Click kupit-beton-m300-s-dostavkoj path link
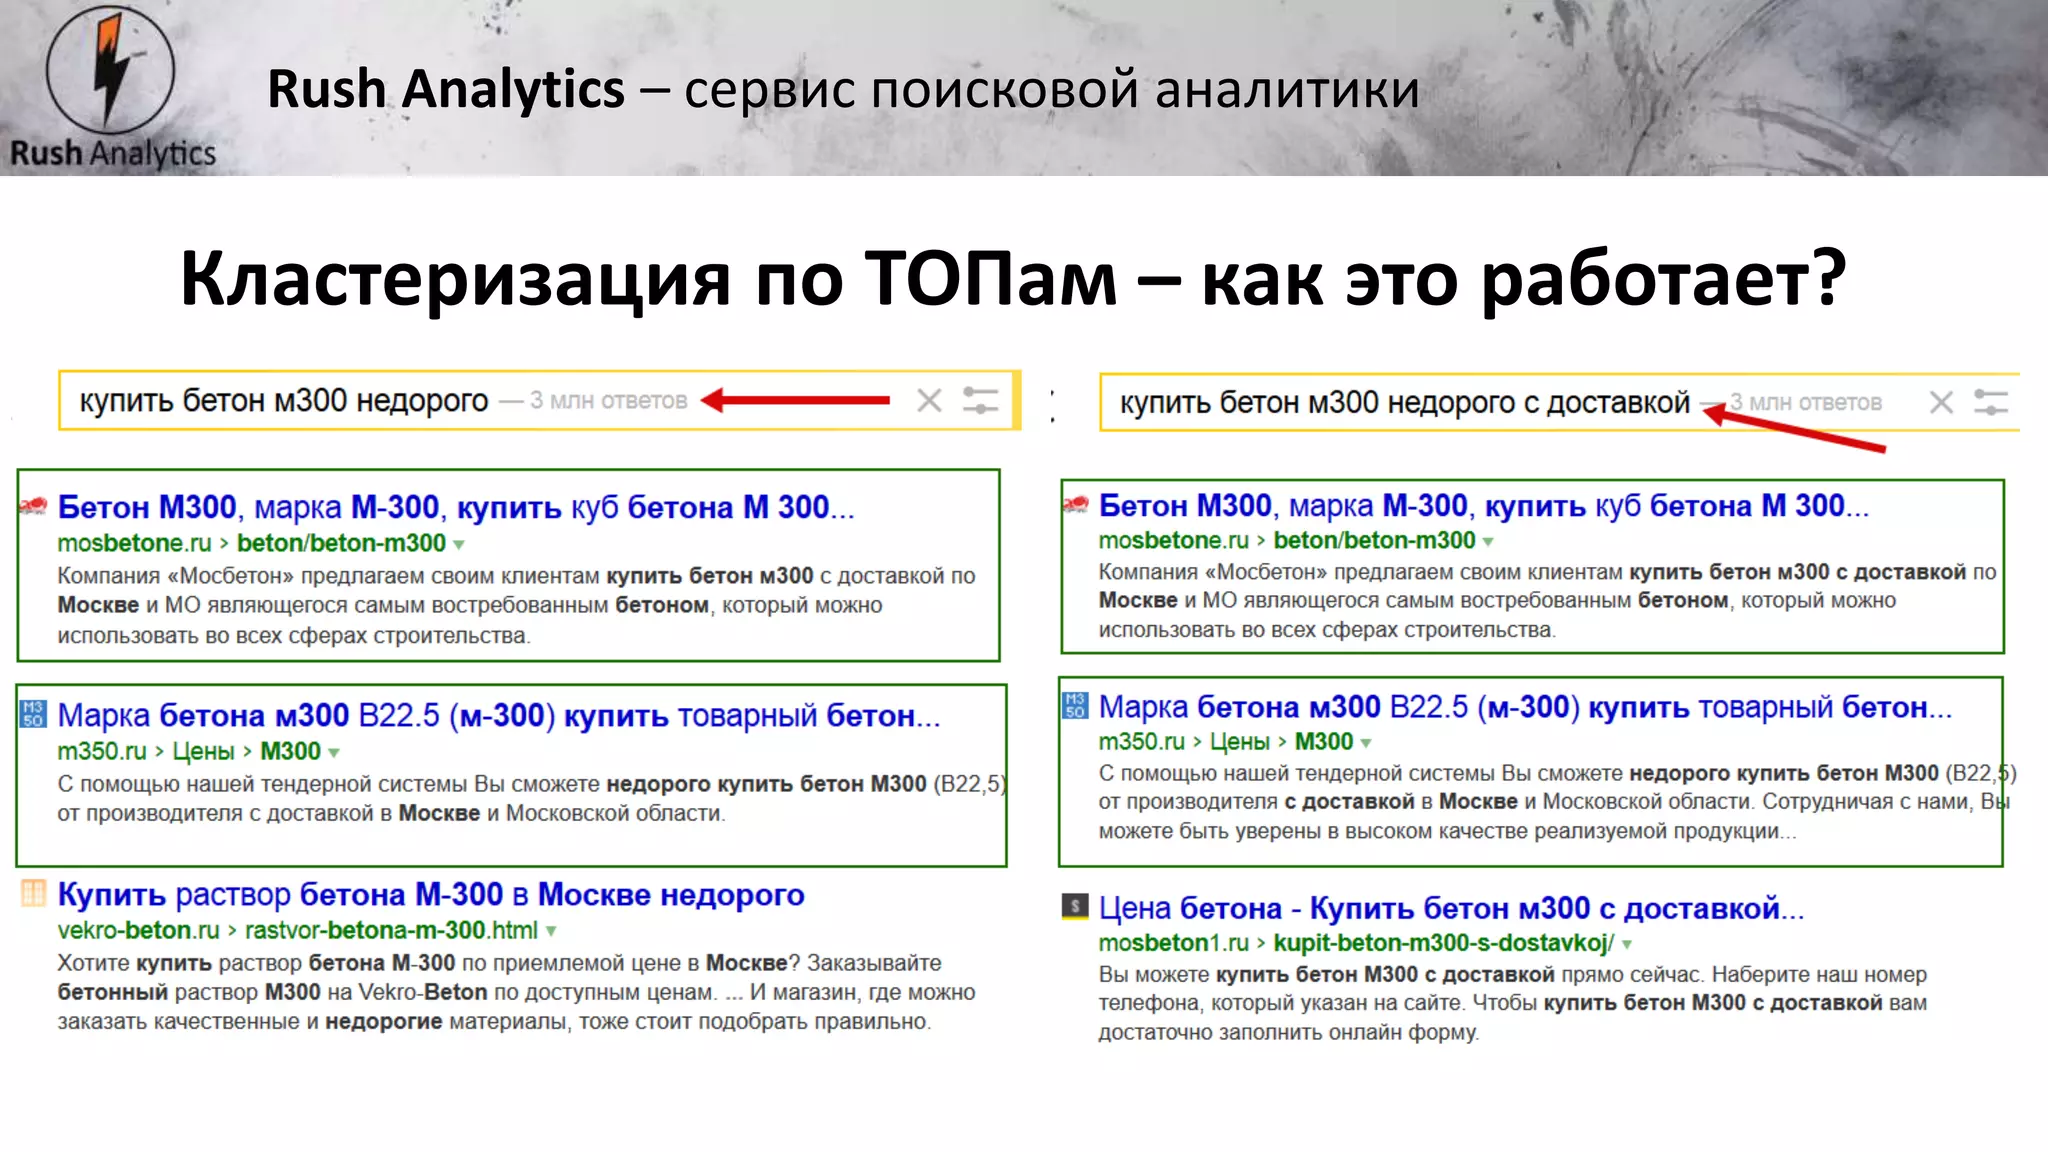The image size is (2048, 1152). coord(1444,942)
